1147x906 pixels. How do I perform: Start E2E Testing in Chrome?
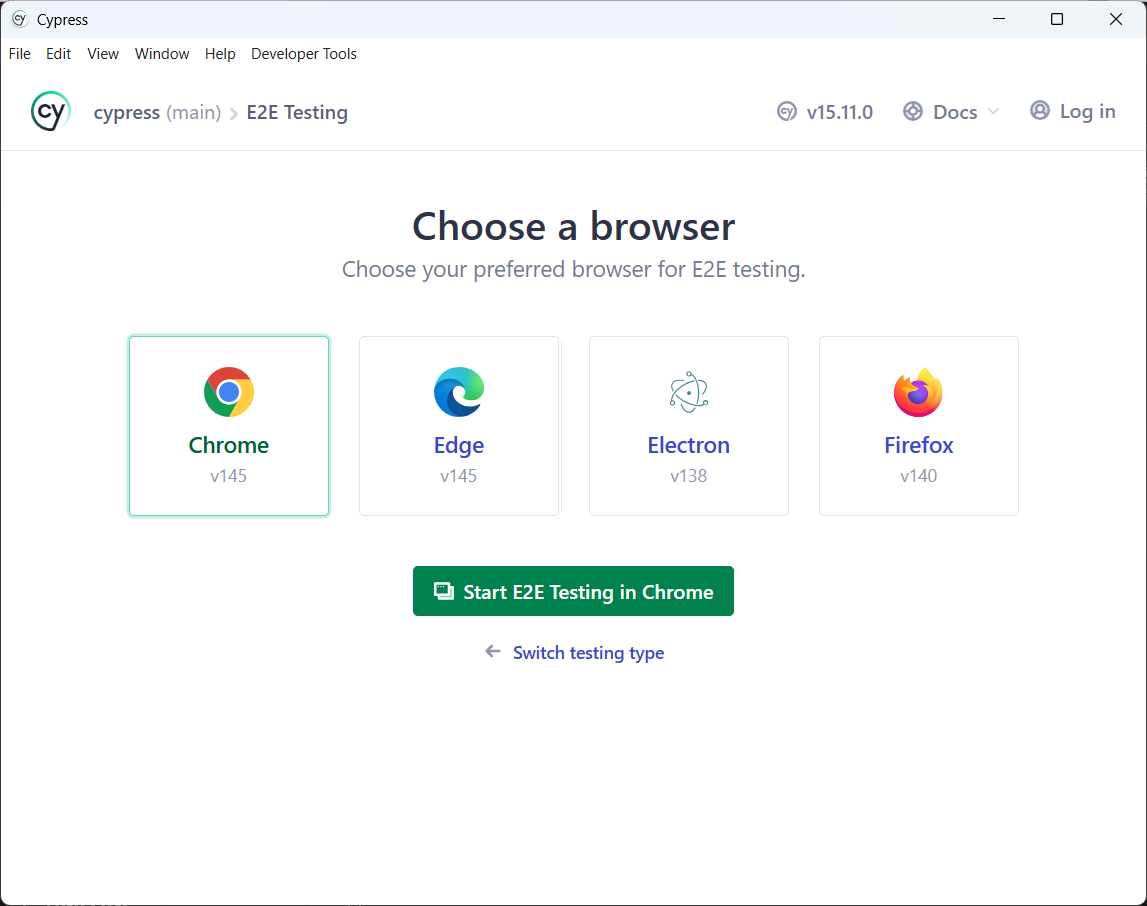tap(573, 591)
